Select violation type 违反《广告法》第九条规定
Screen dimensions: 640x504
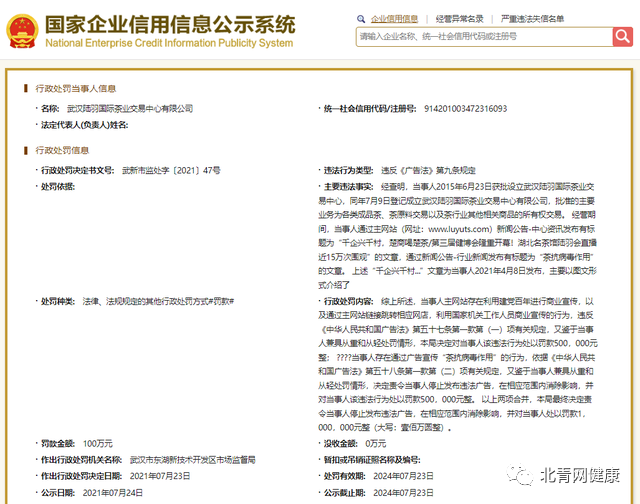pos(428,170)
